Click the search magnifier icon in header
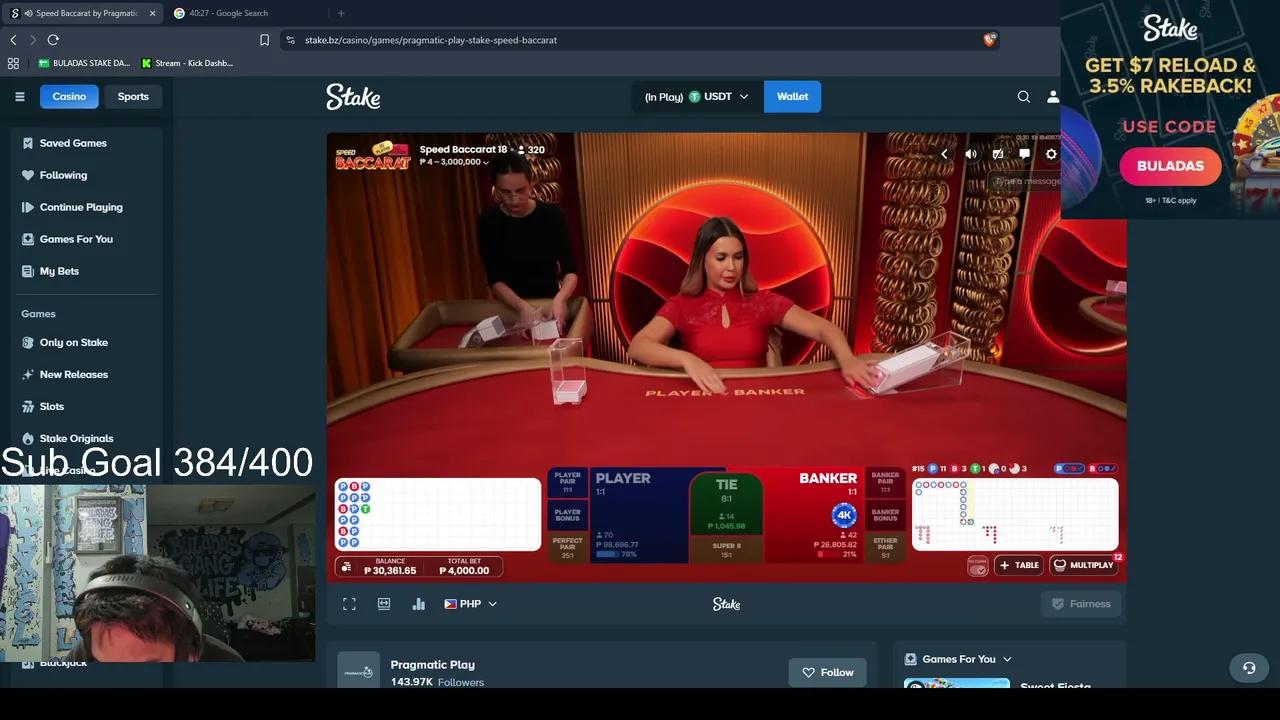1280x720 pixels. point(1023,97)
